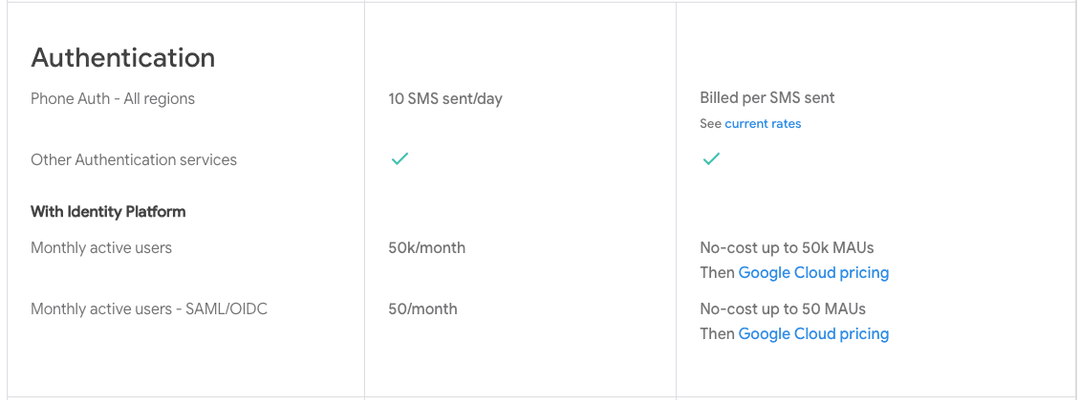Click the 10 SMS sent/day value
The height and width of the screenshot is (400, 1080).
click(x=446, y=98)
